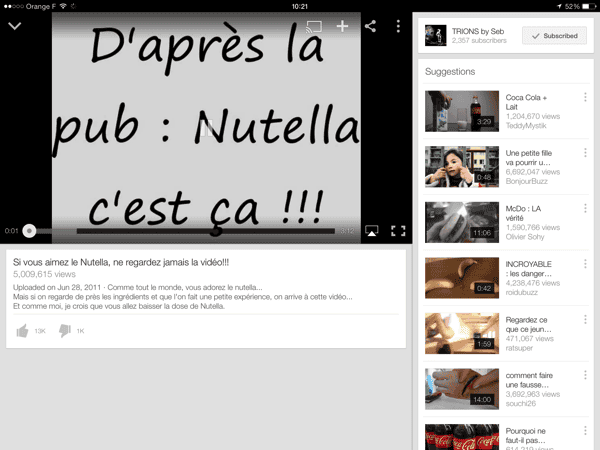Click the TeddyMystik channel name
Image resolution: width=600 pixels, height=450 pixels.
tap(526, 126)
